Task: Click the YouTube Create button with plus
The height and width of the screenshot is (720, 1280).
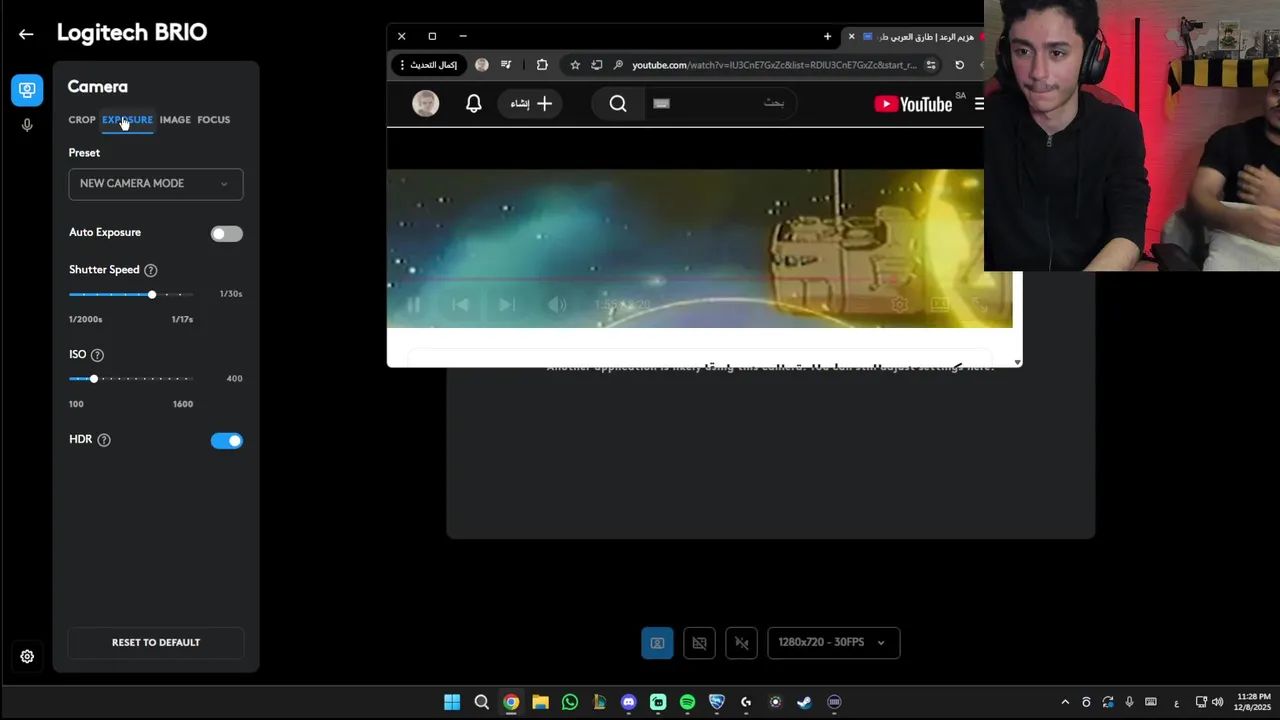Action: click(531, 104)
